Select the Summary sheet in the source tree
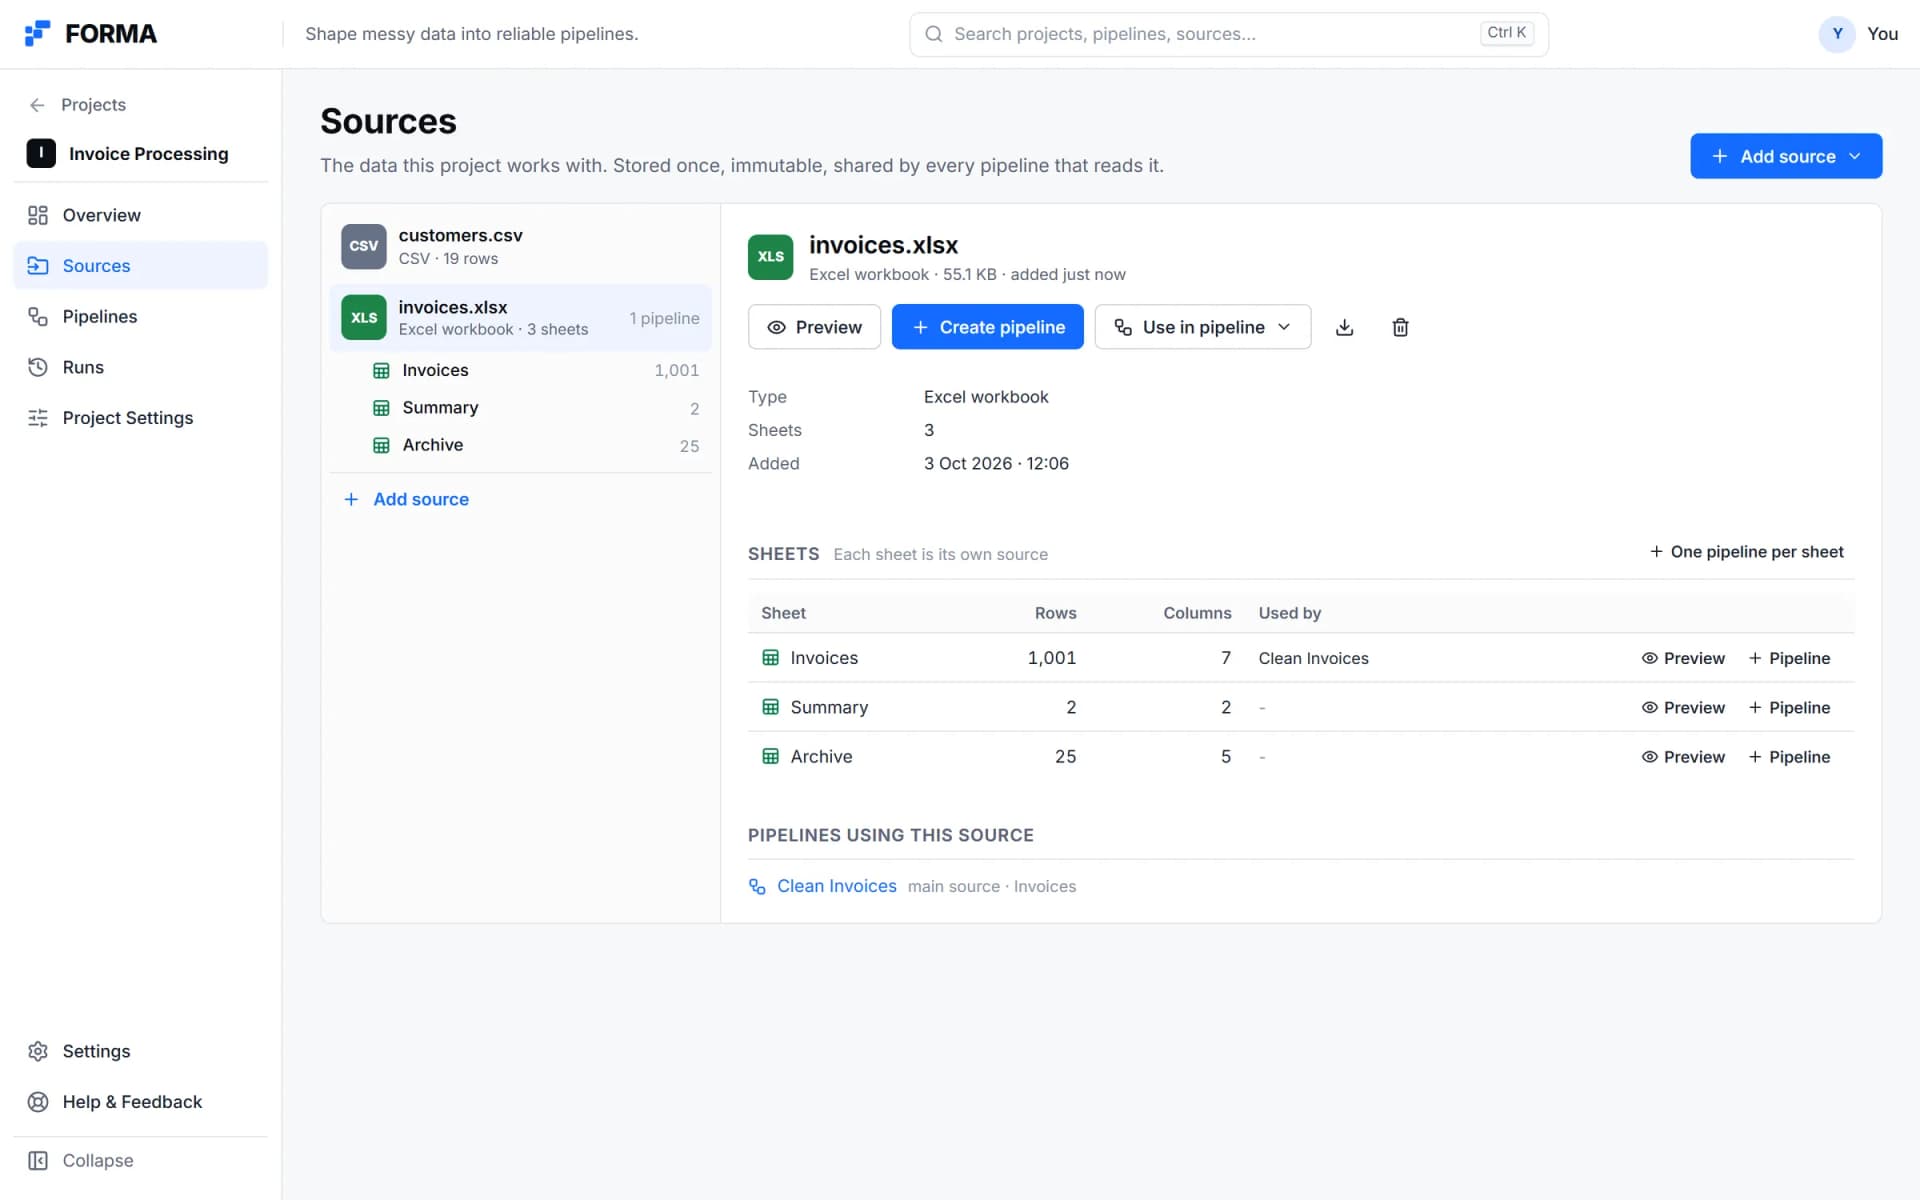Viewport: 1920px width, 1200px height. pos(535,408)
